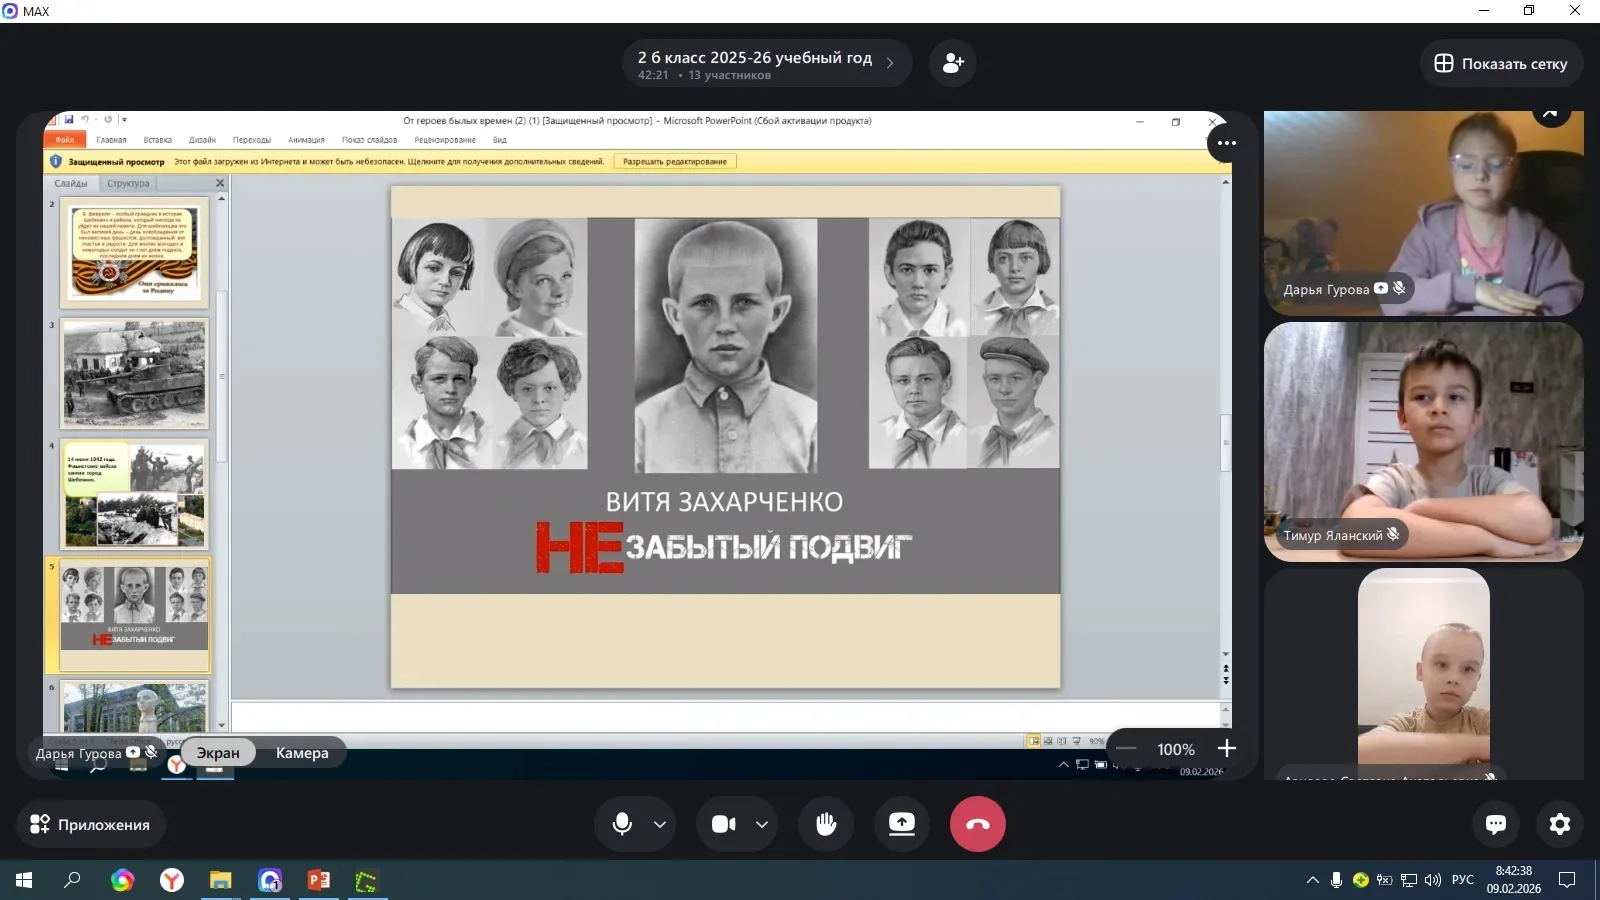Expand microphone options arrow

click(660, 825)
